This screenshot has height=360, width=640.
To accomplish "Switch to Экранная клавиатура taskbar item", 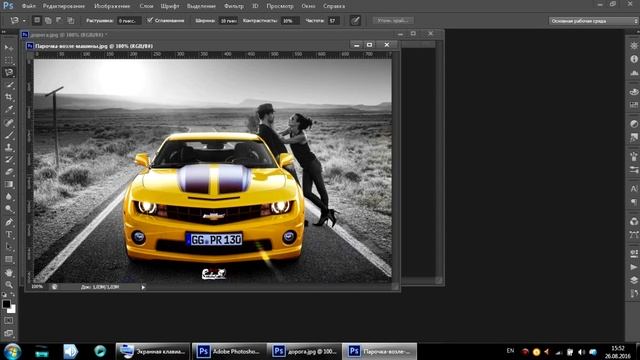I will [x=153, y=351].
